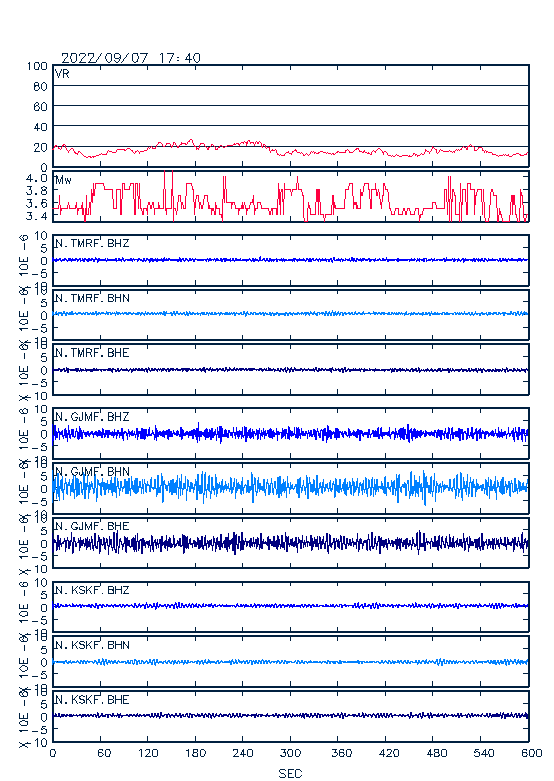The width and height of the screenshot is (554, 781).
Task: Click the 3.4 value on Mw axis
Action: coord(36,216)
